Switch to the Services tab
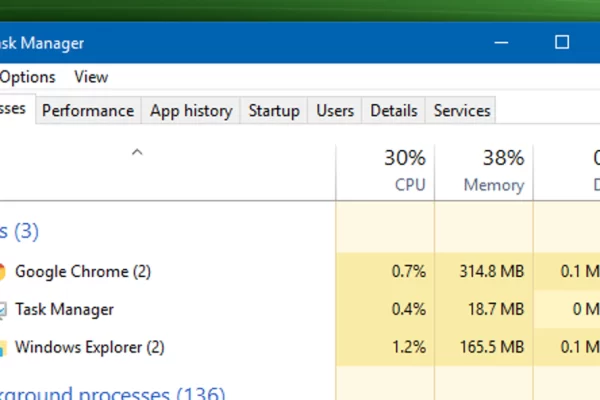Image resolution: width=600 pixels, height=400 pixels. [x=462, y=111]
